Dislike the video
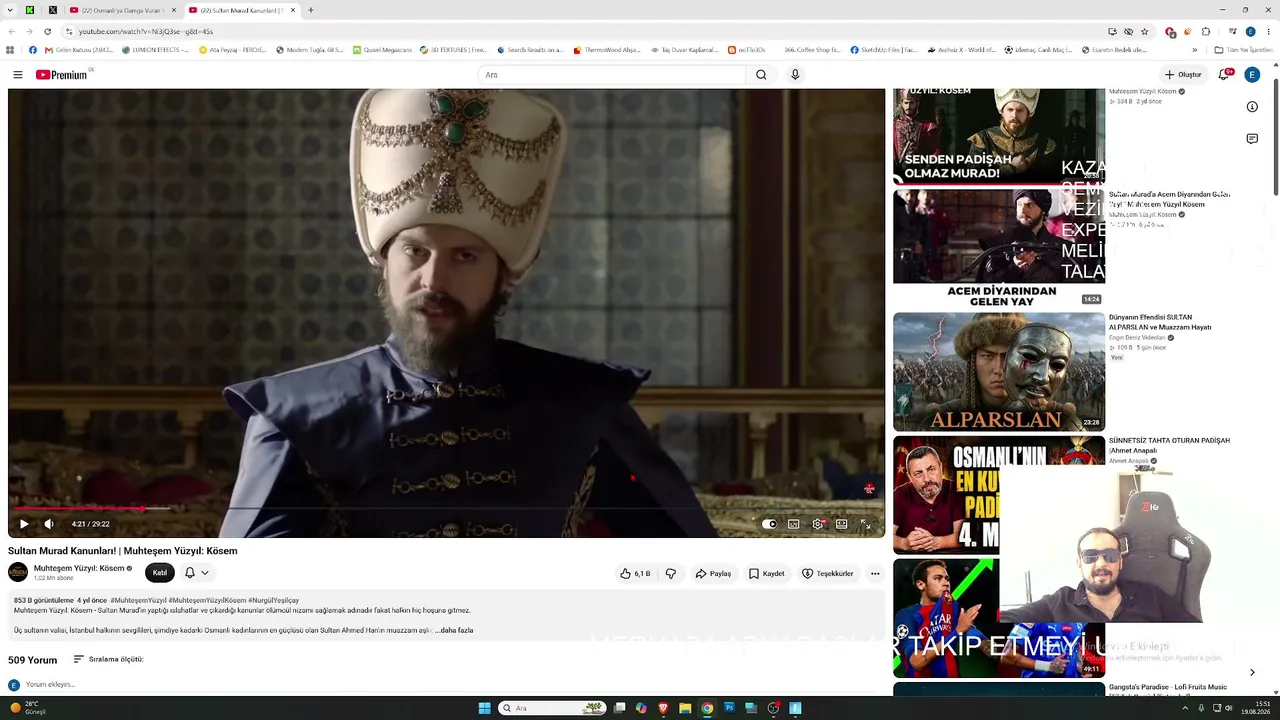The height and width of the screenshot is (720, 1280). tap(671, 574)
